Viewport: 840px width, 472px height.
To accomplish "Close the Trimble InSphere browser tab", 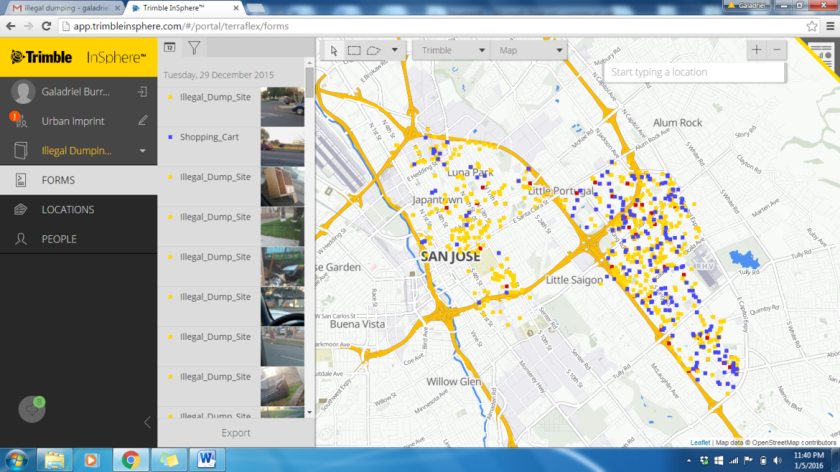I will (x=236, y=8).
